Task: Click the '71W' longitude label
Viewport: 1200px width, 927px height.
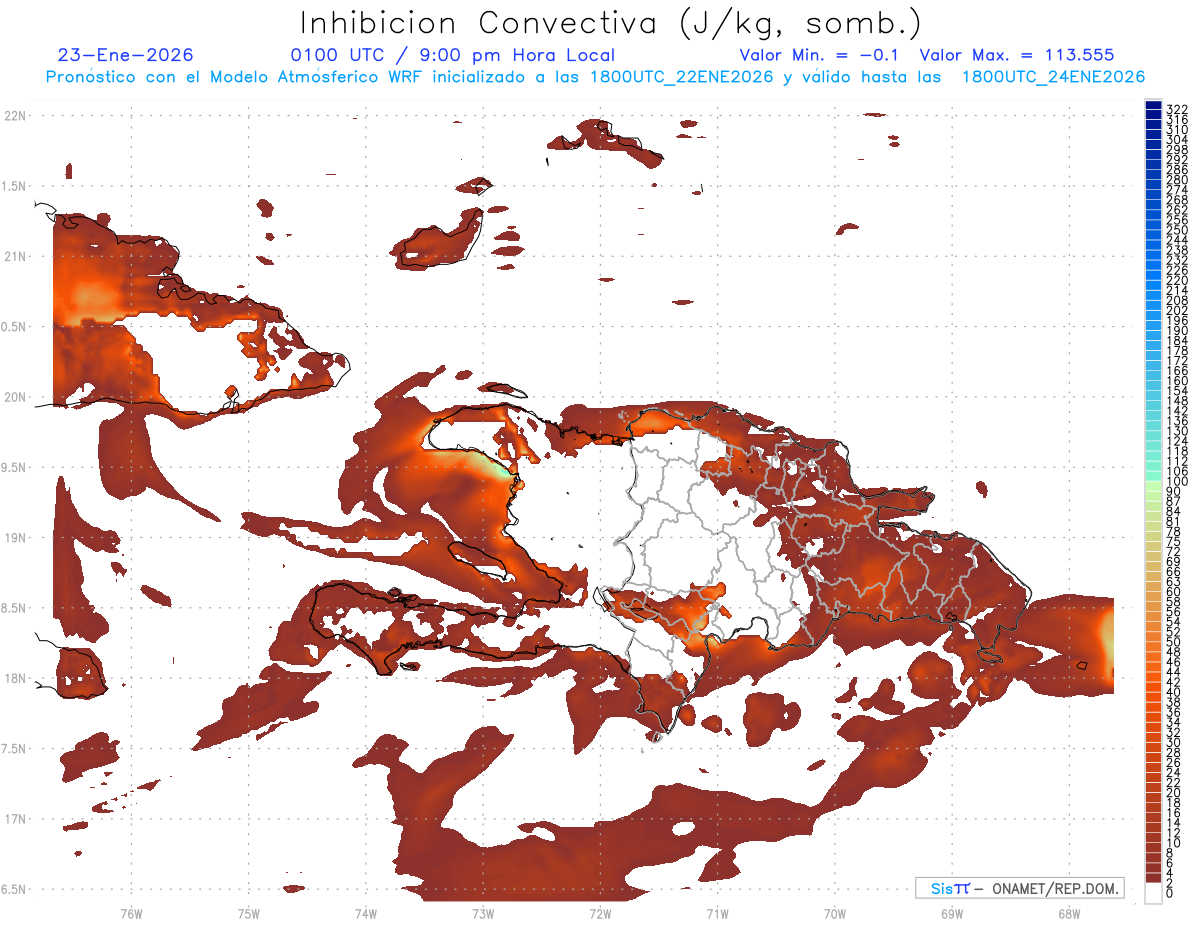Action: pos(717,913)
